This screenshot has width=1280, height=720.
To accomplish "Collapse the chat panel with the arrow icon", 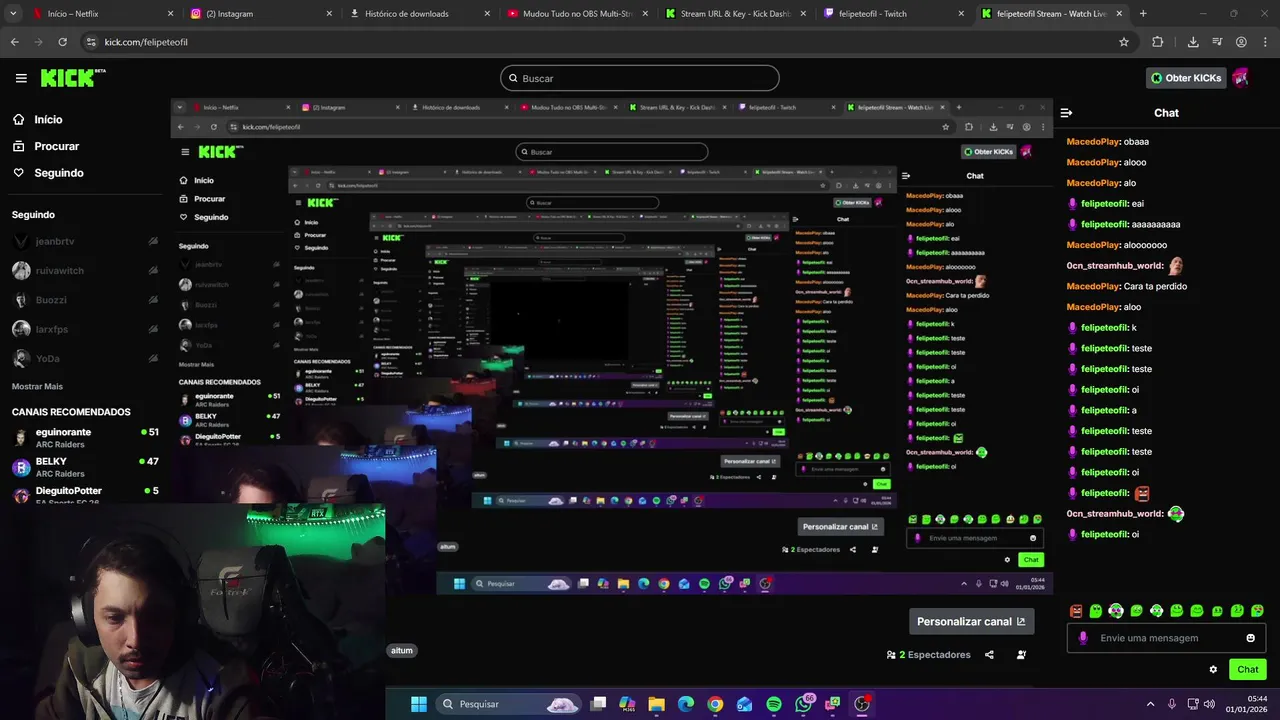I will (1066, 113).
